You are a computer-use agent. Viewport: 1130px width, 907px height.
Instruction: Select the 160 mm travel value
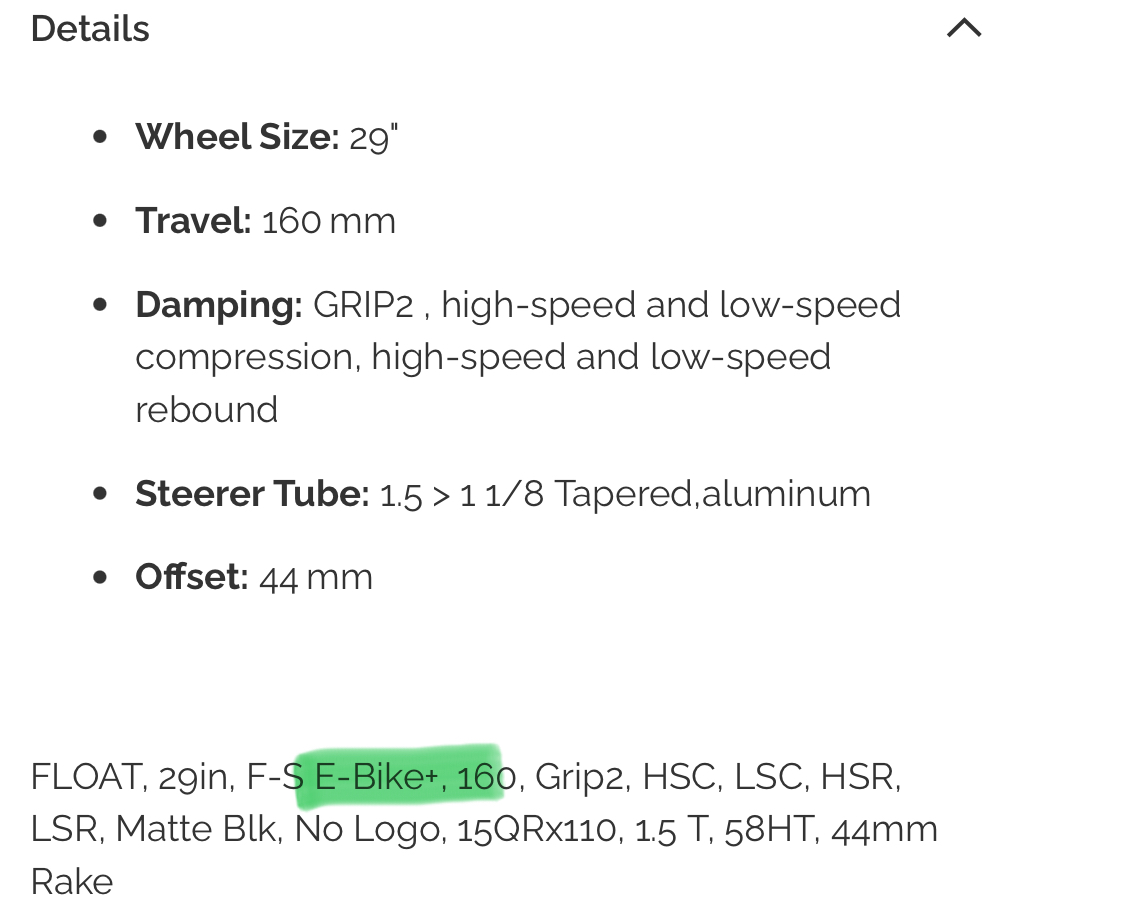329,221
